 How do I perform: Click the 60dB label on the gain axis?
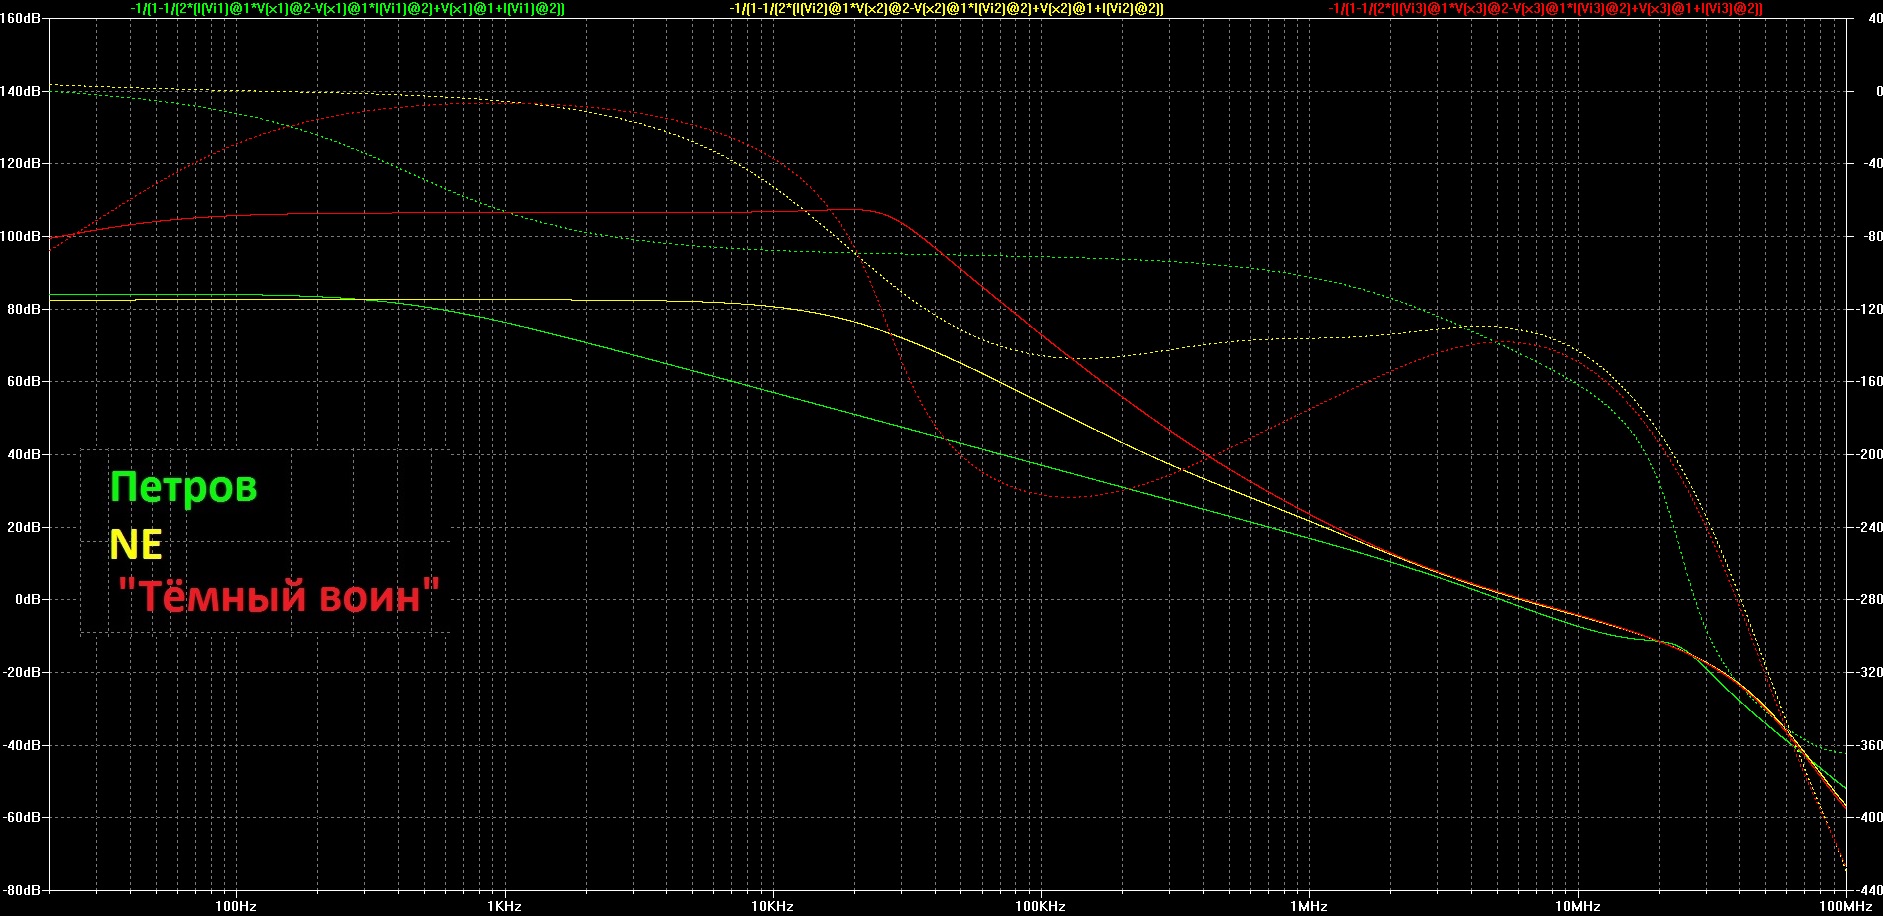[x=24, y=381]
